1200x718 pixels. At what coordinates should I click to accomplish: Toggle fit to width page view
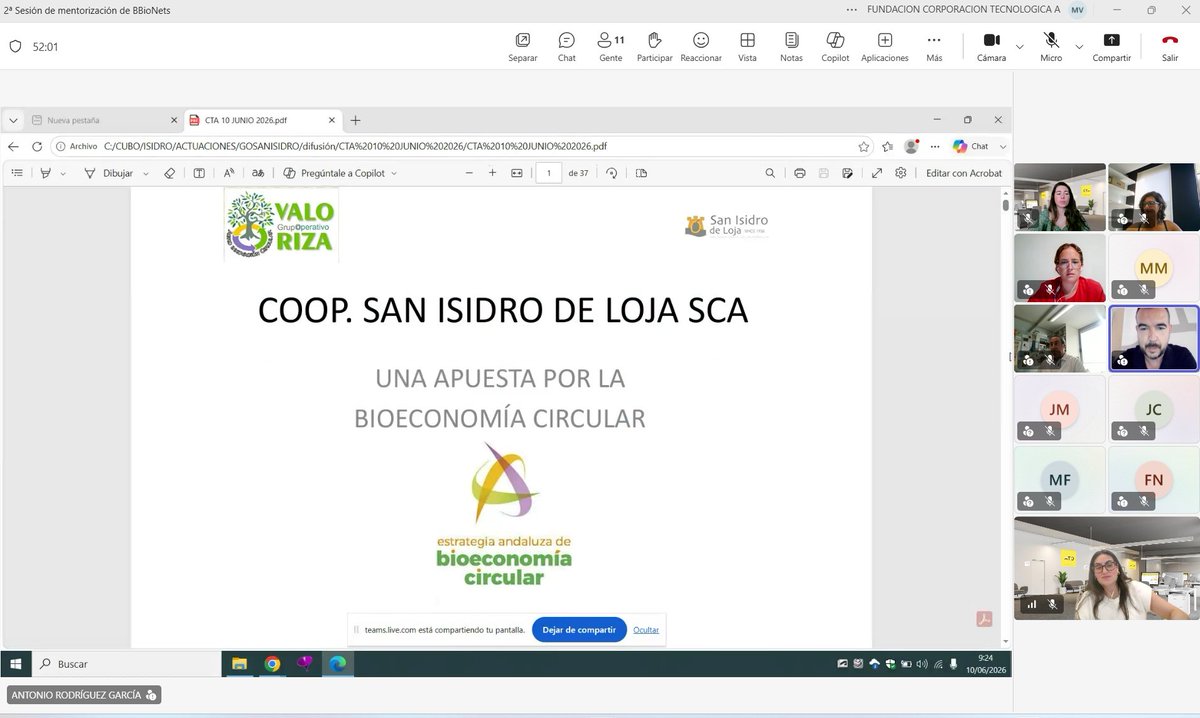click(x=517, y=173)
